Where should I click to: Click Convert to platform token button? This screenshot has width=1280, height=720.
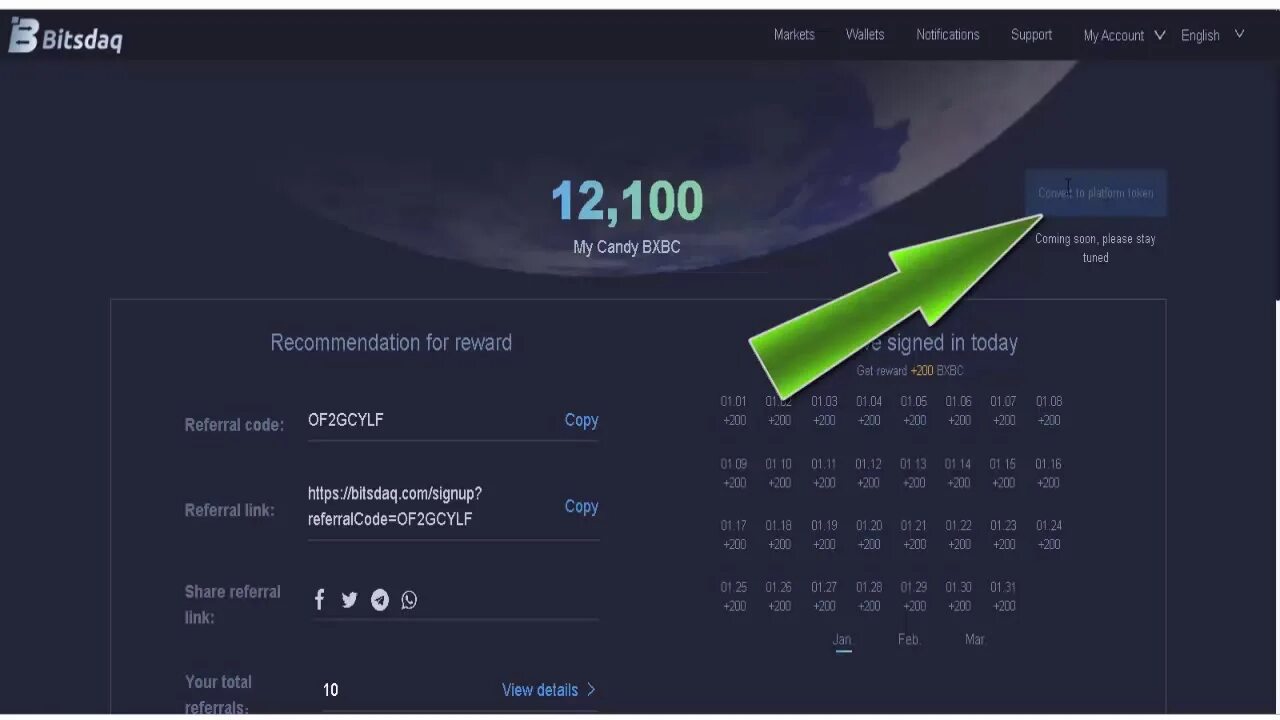click(1096, 193)
